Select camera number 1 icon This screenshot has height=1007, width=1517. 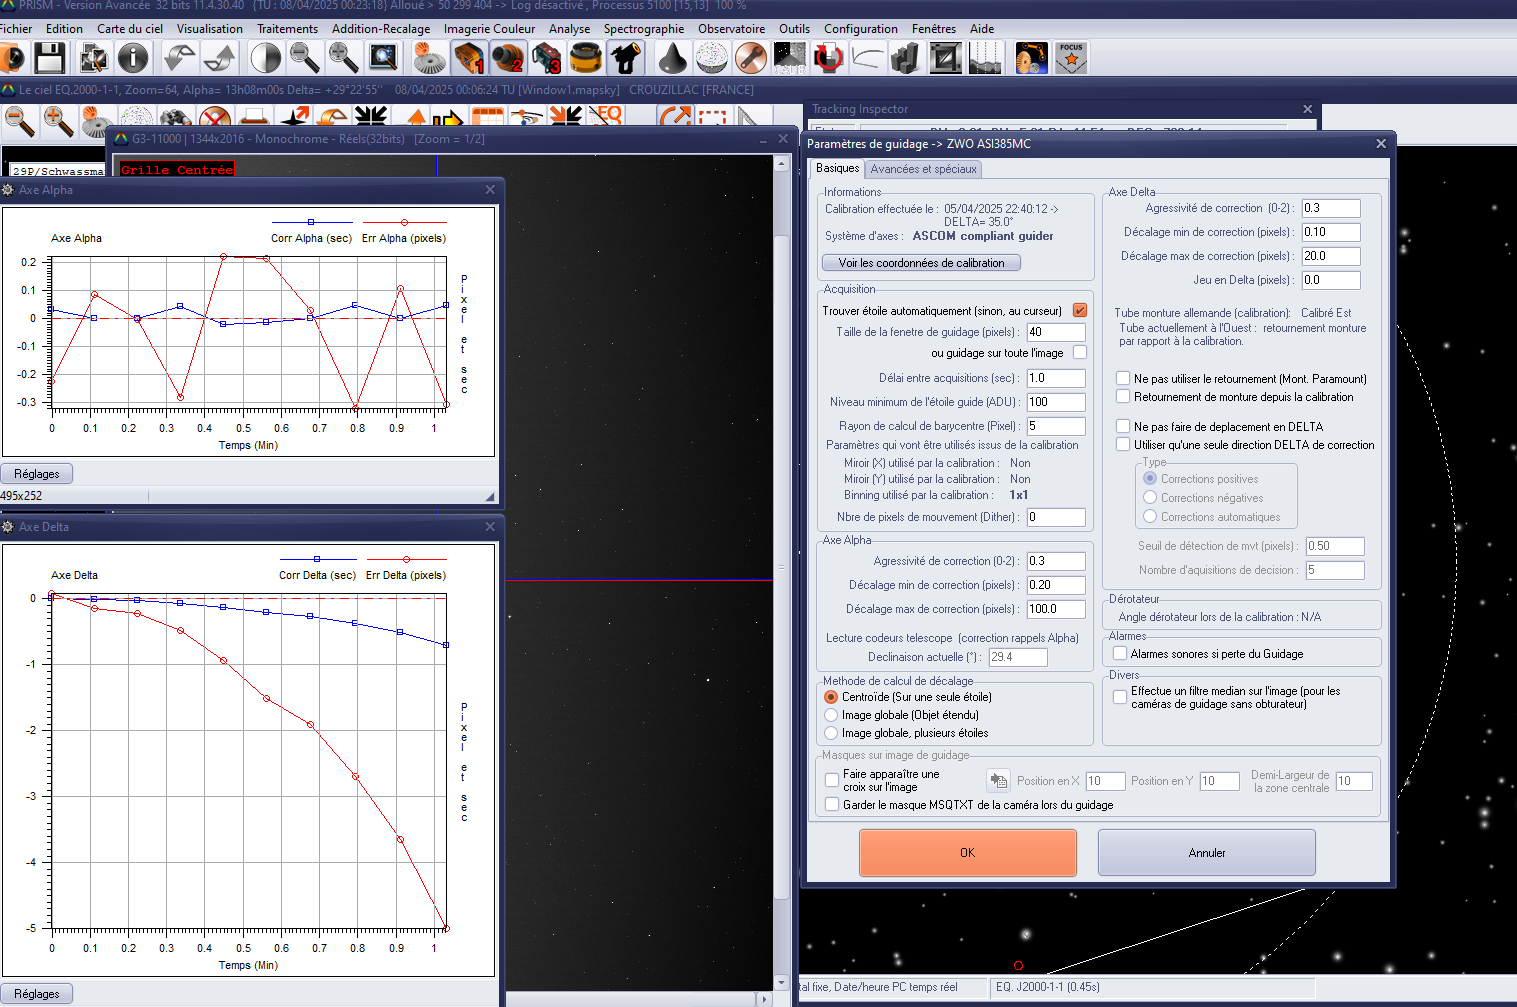coord(468,59)
